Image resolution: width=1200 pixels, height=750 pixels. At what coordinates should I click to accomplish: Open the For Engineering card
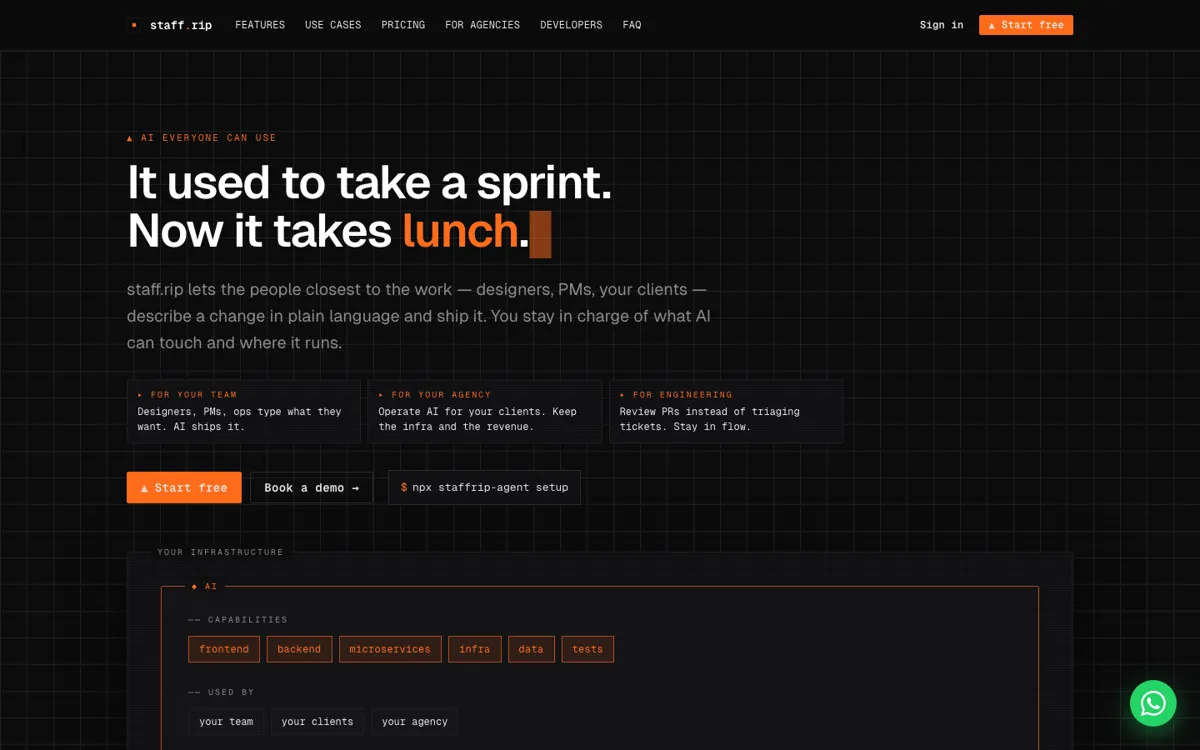[726, 411]
